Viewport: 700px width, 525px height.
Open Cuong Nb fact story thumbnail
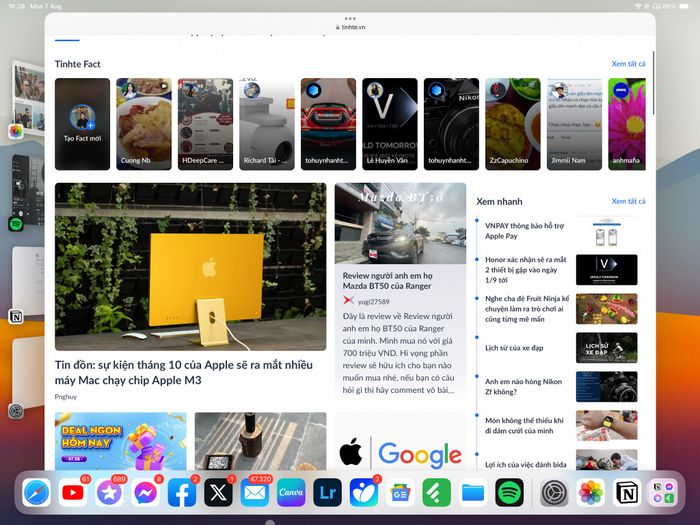click(144, 124)
